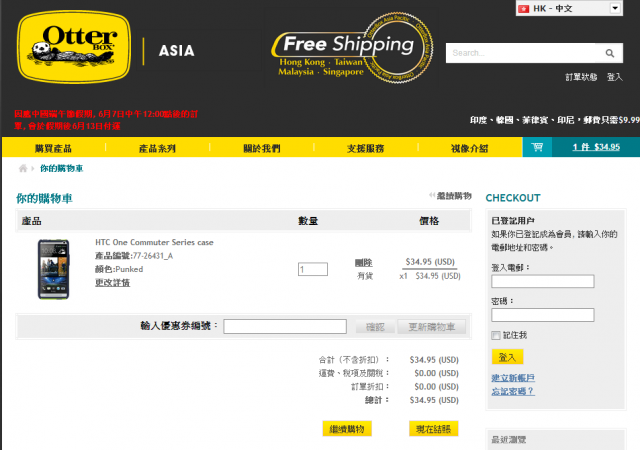
Task: Click the 總計 $34.95 (USD) total value
Action: (x=434, y=400)
